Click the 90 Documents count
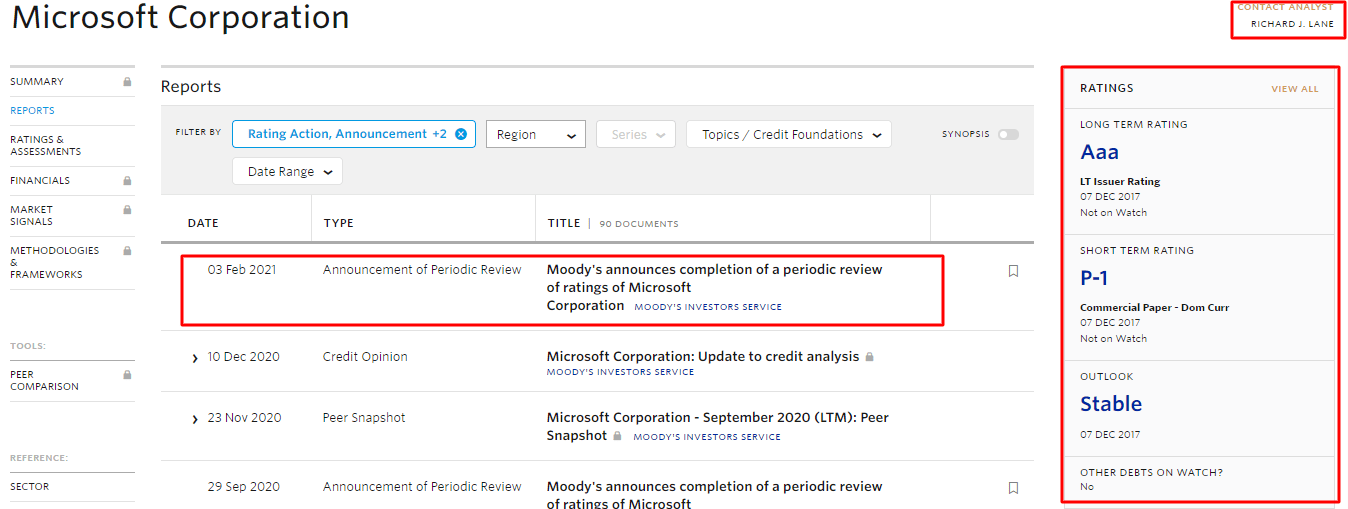 coord(639,224)
